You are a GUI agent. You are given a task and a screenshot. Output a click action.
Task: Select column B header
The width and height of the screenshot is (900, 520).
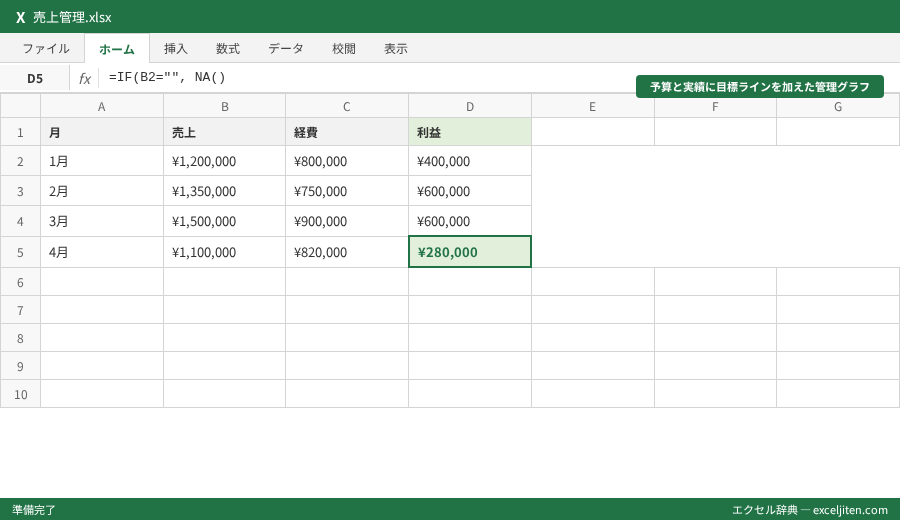[x=224, y=107]
